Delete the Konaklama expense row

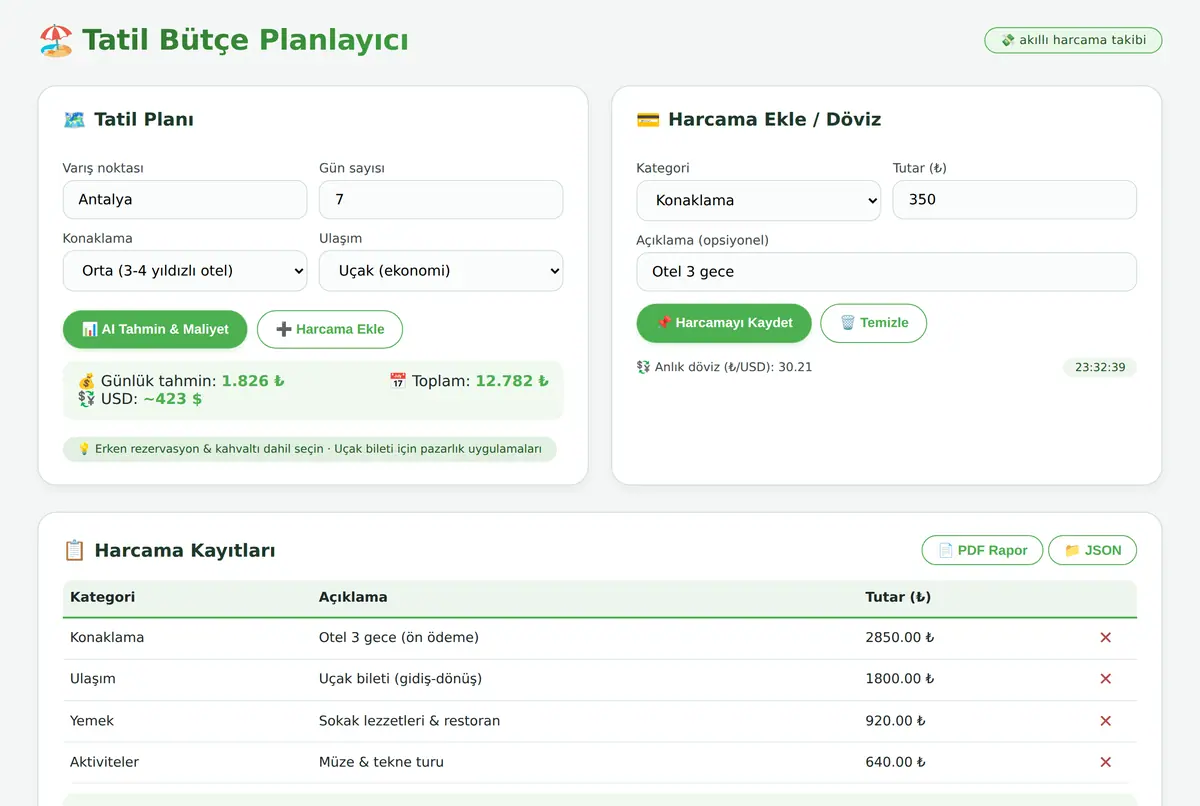(x=1105, y=638)
